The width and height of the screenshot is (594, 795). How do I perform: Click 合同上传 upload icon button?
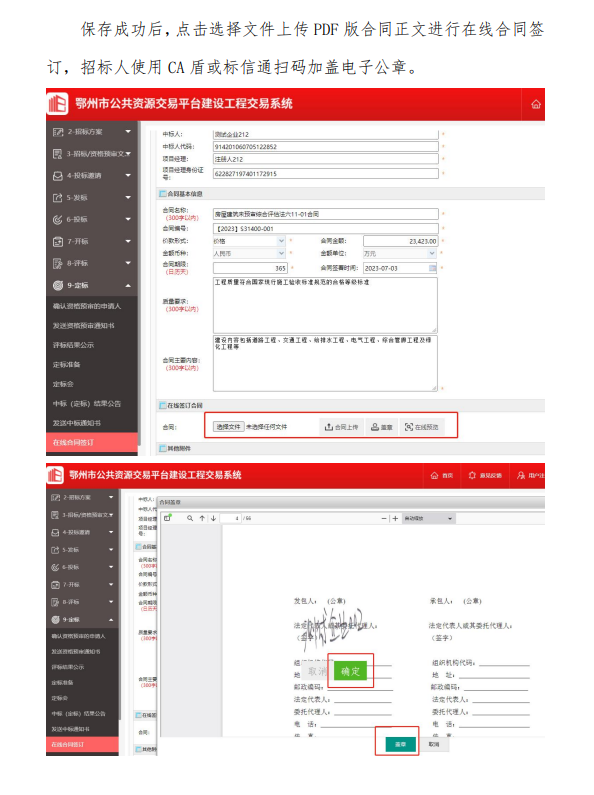click(341, 427)
